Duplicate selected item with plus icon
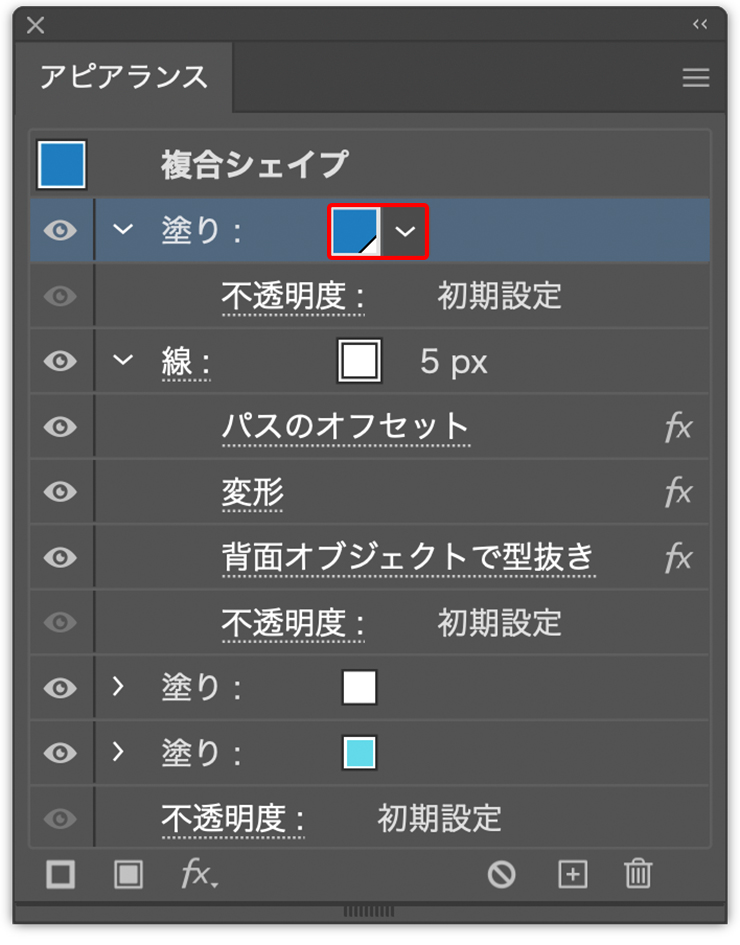The width and height of the screenshot is (740, 945). 571,875
